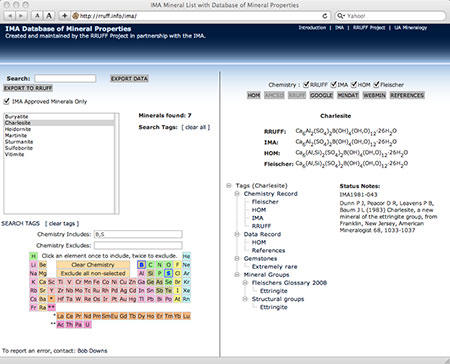The width and height of the screenshot is (450, 364).
Task: Select Uranium element U in actinide row
Action: pyautogui.click(x=87, y=325)
